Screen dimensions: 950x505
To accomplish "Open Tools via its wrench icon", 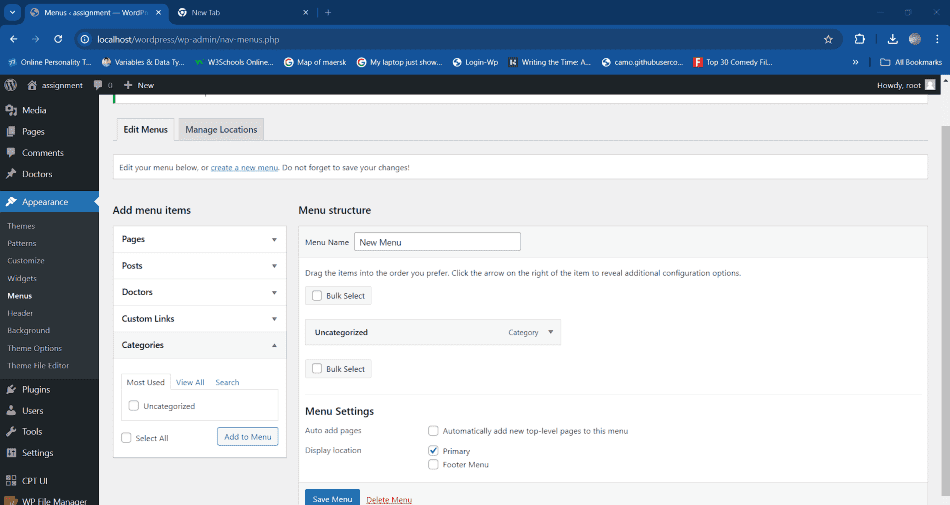I will point(11,432).
